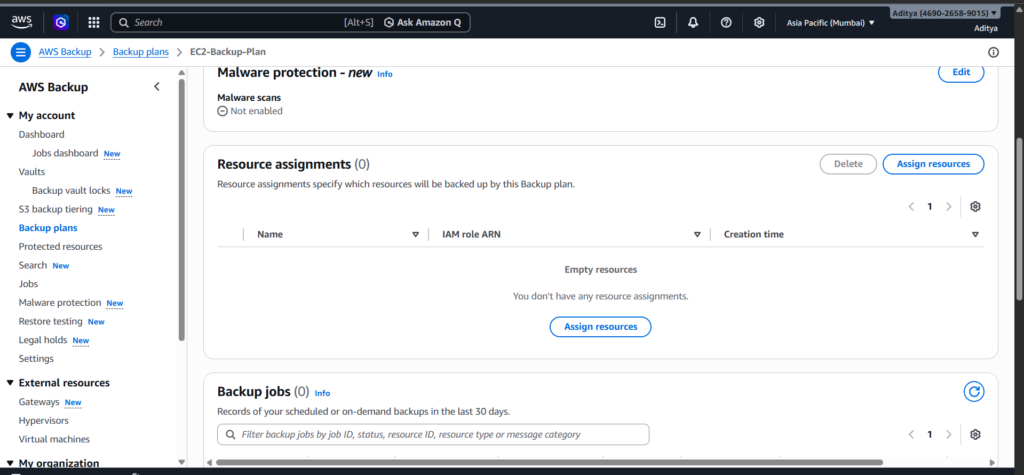Collapse the External resources section

10,383
